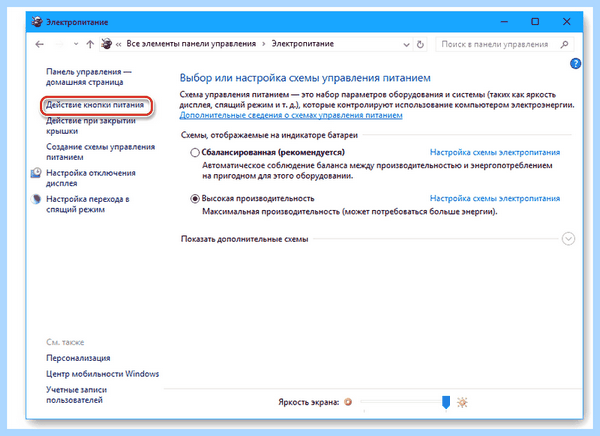The width and height of the screenshot is (600, 436).
Task: Open Дополнительные сведения о схемах управления питанием
Action: tap(291, 115)
